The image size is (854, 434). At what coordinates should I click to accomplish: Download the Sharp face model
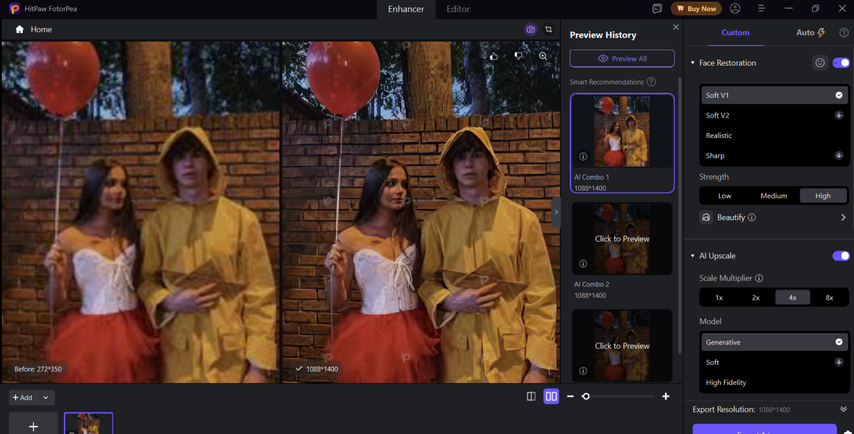pyautogui.click(x=839, y=156)
